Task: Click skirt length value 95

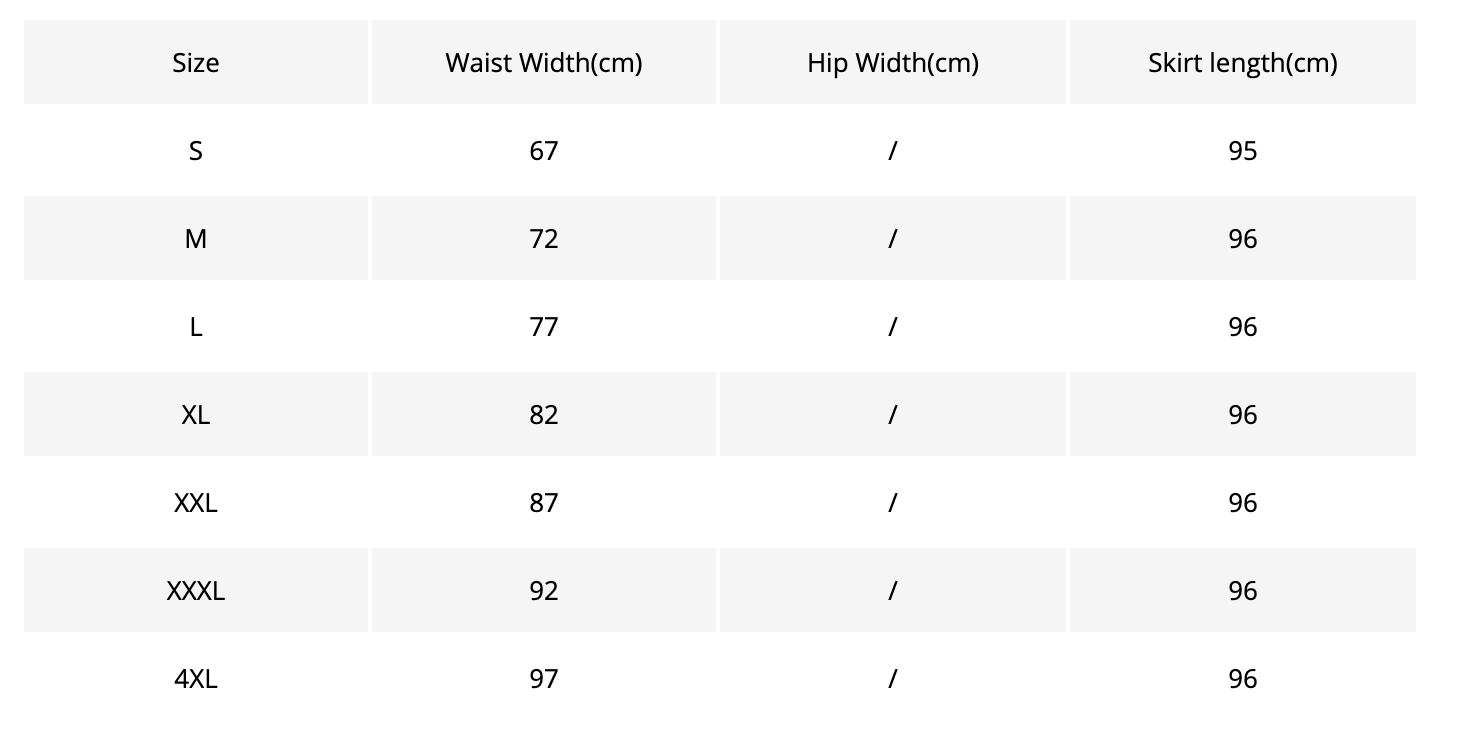Action: (1243, 150)
